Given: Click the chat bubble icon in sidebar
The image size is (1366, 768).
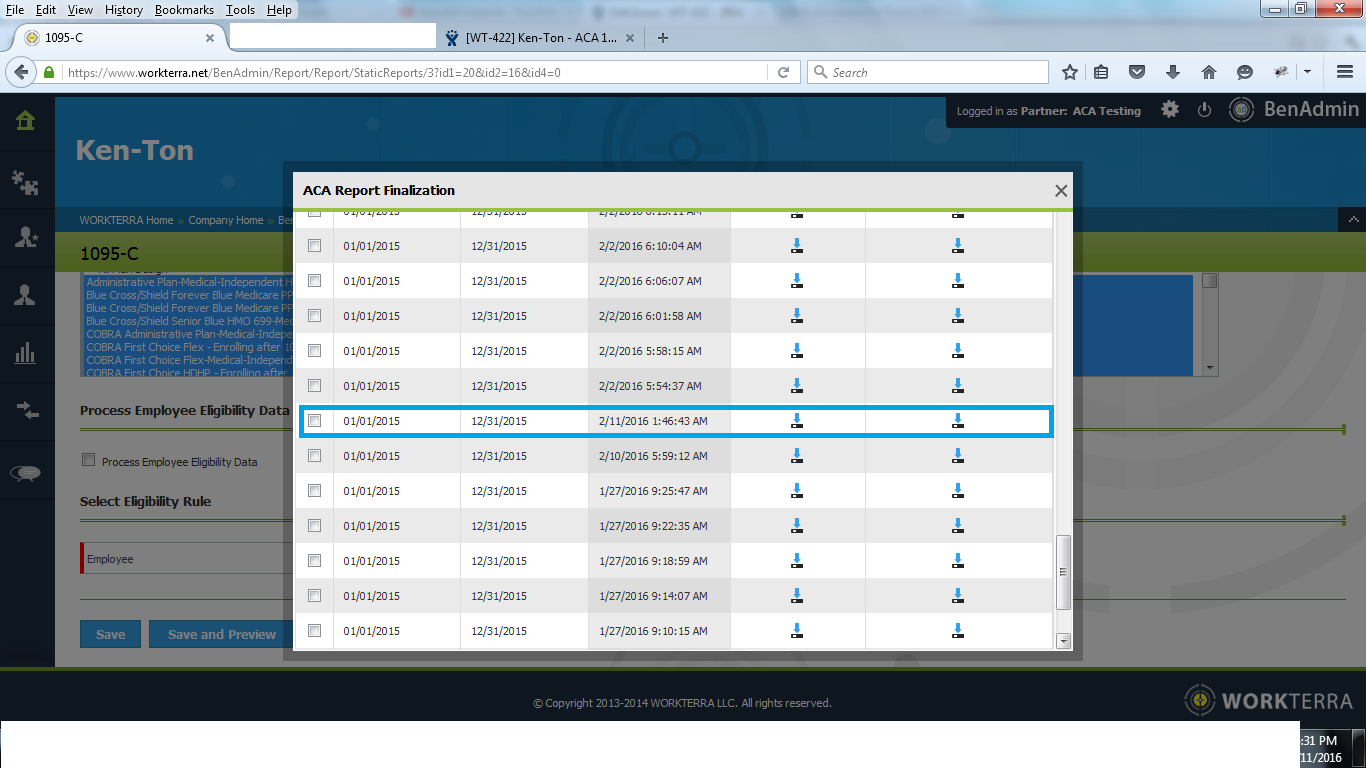Looking at the screenshot, I should 25,474.
